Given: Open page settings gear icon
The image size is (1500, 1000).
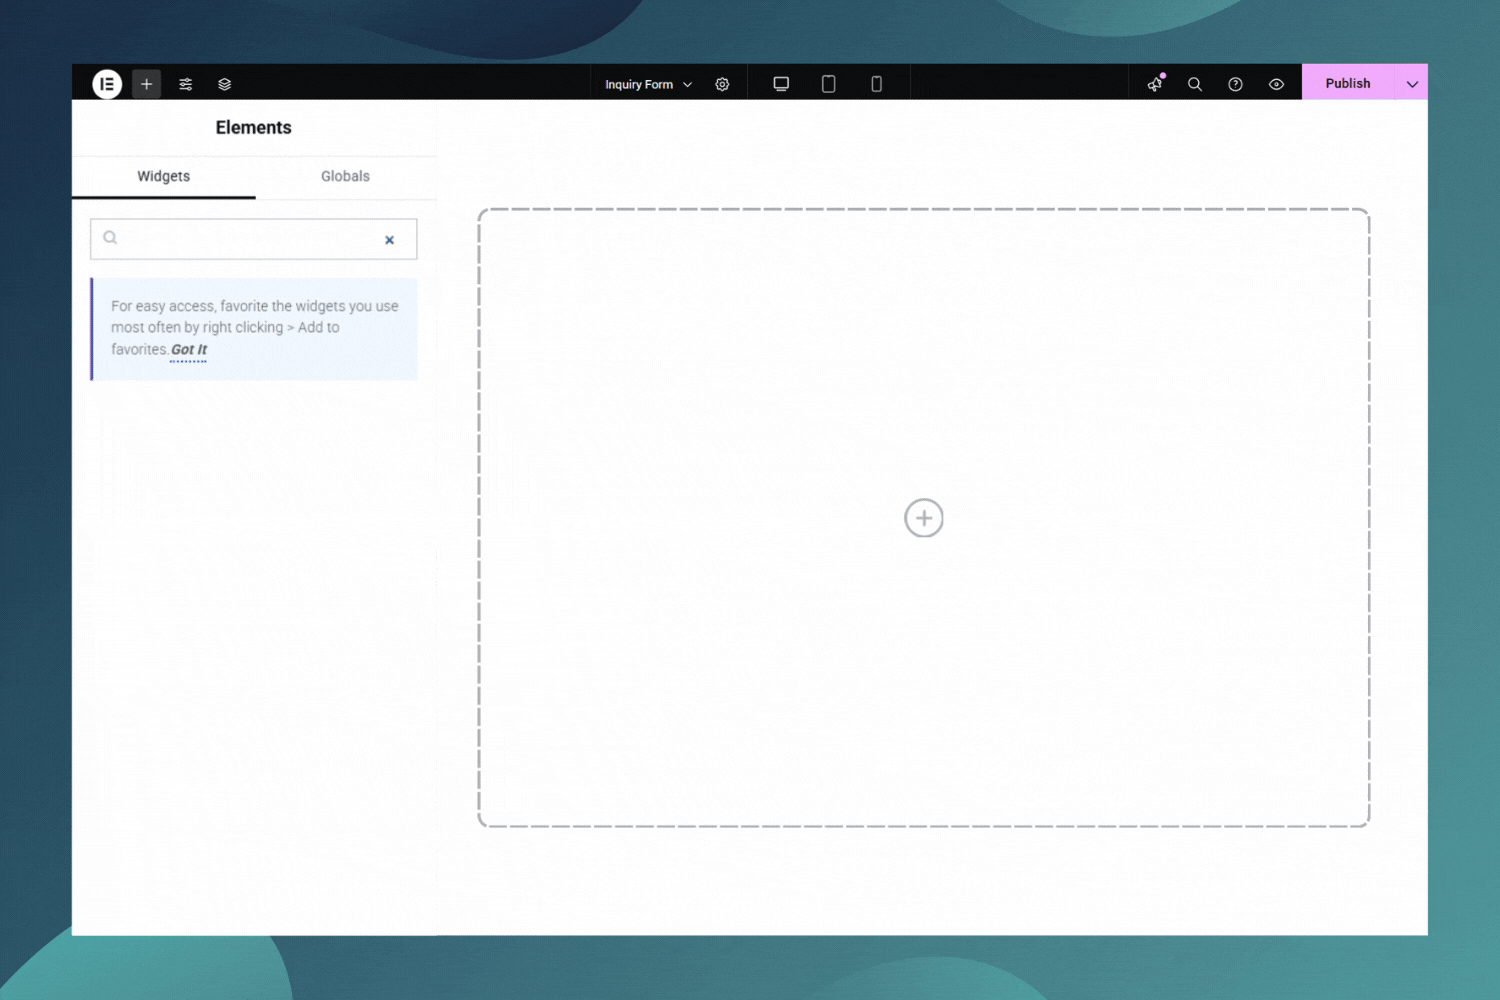Looking at the screenshot, I should tap(722, 84).
